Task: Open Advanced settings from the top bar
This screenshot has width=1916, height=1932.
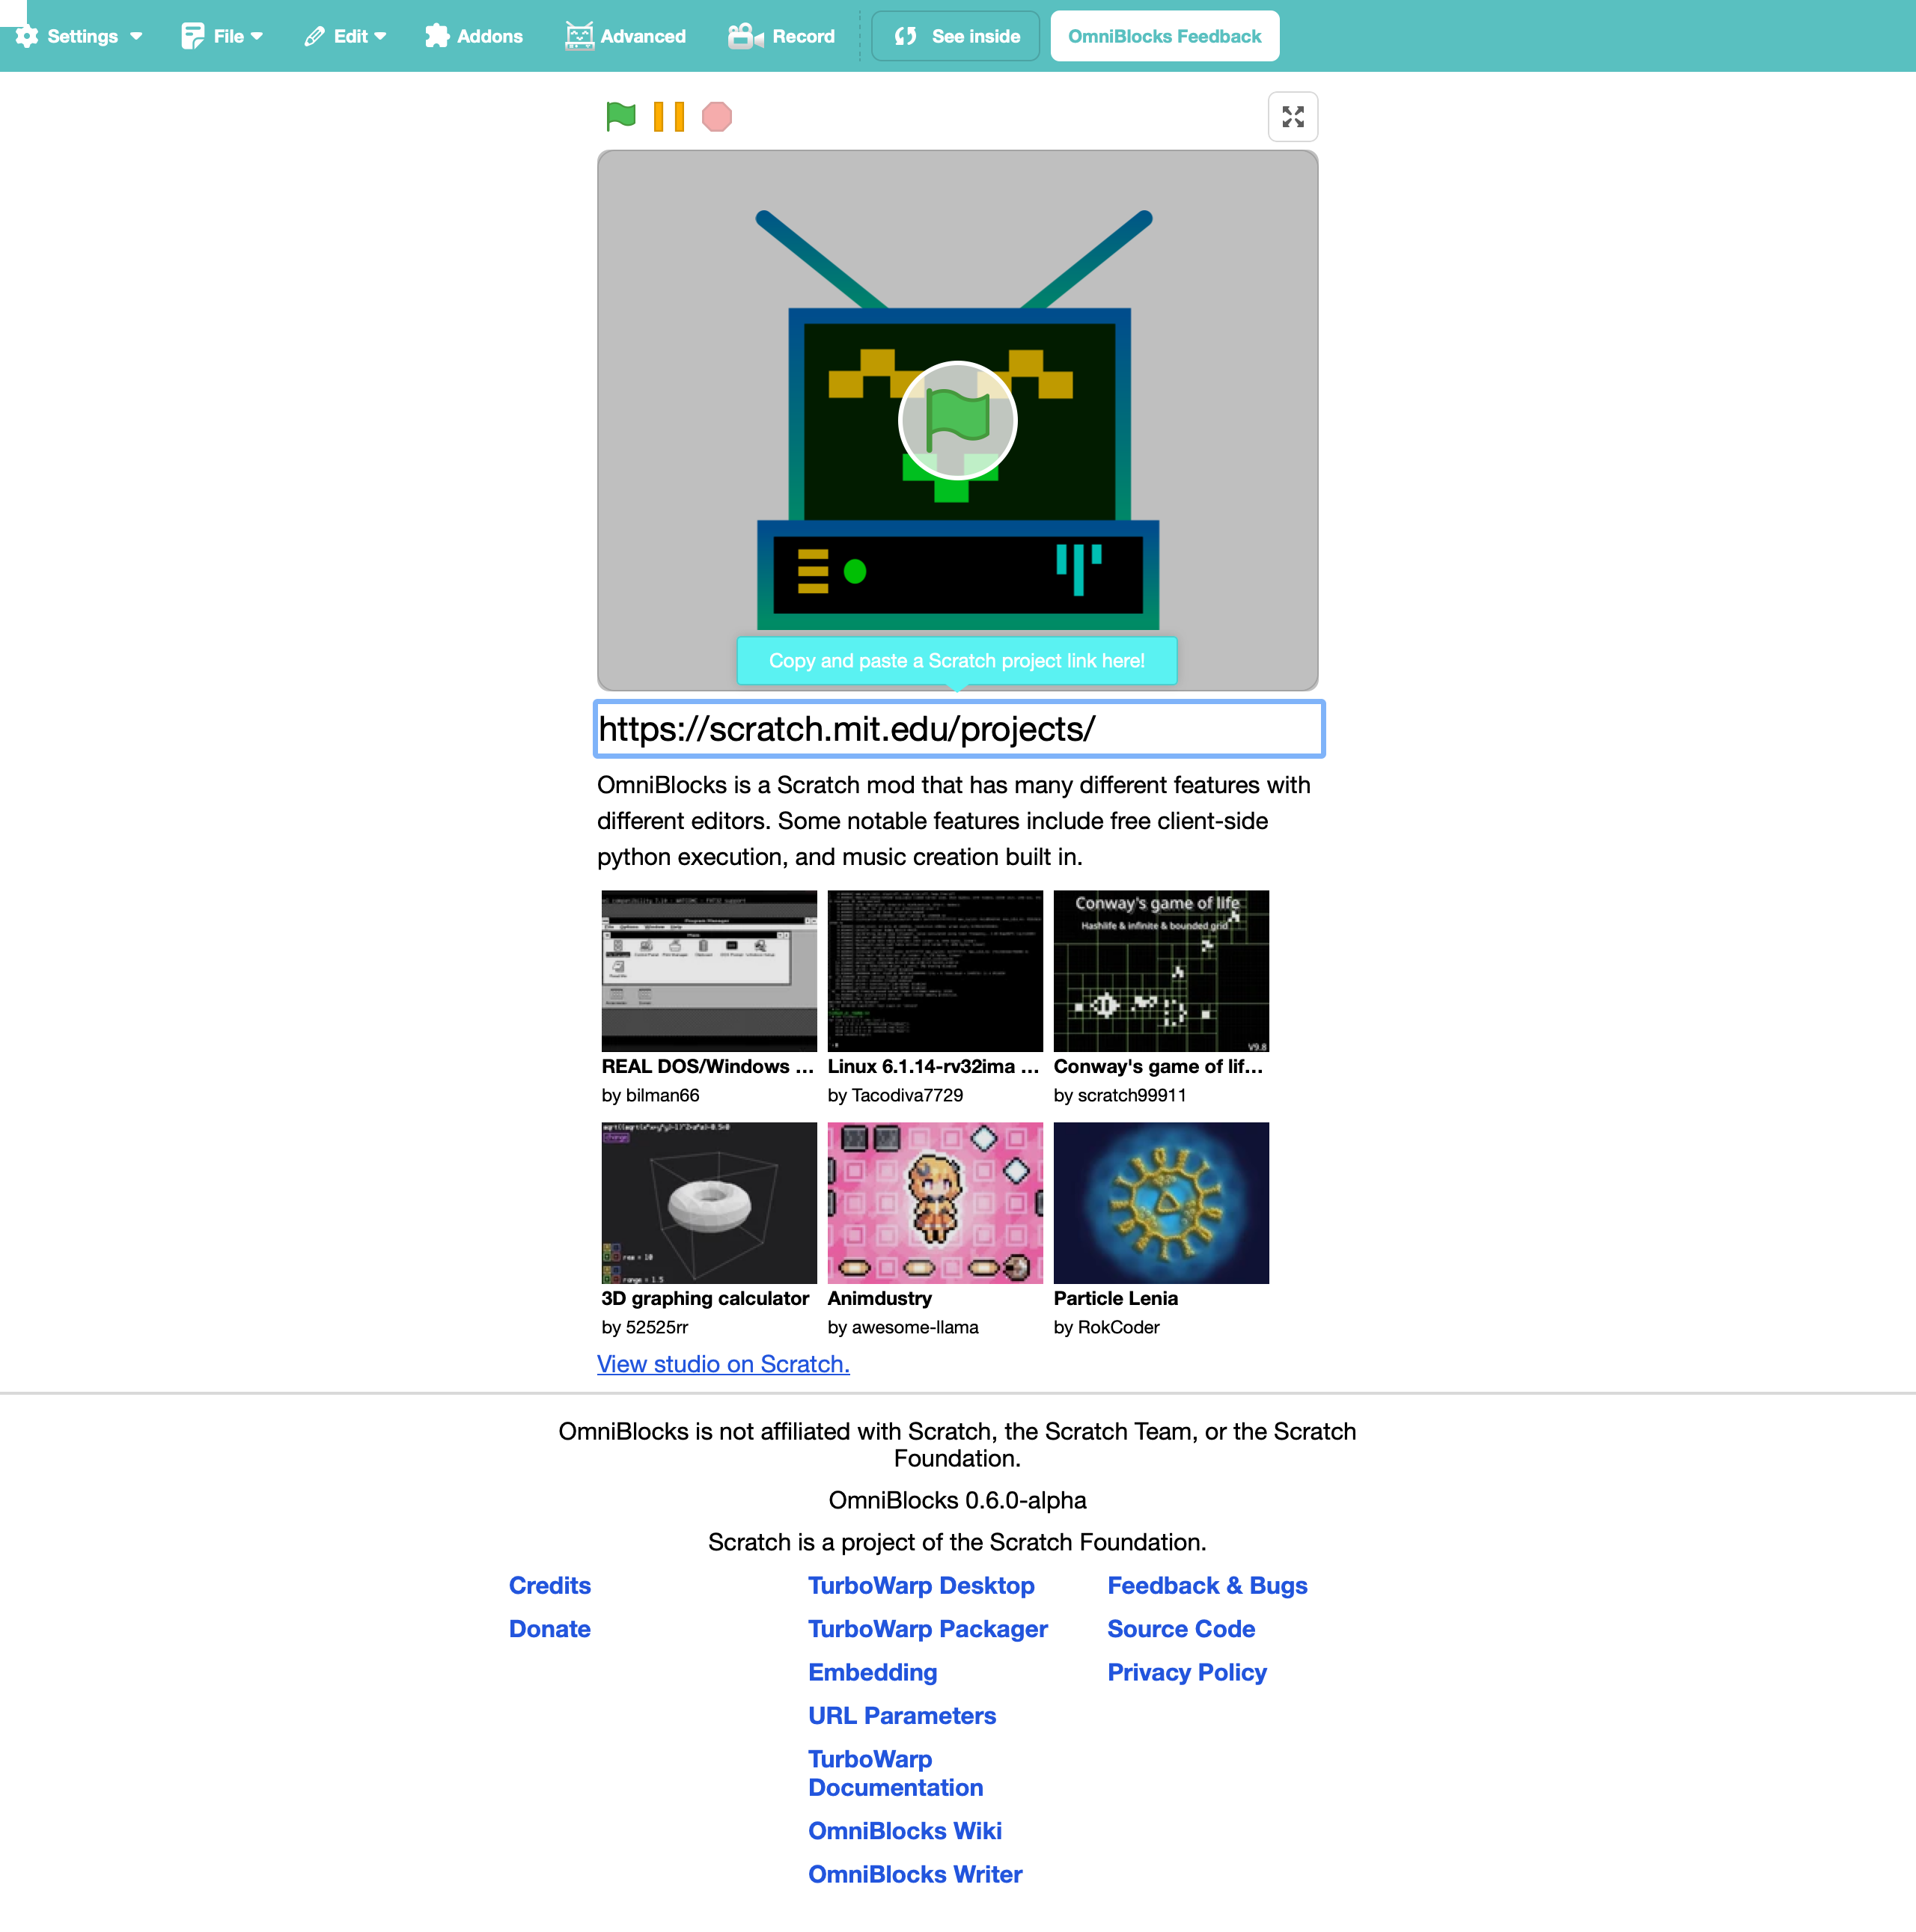Action: pos(625,36)
